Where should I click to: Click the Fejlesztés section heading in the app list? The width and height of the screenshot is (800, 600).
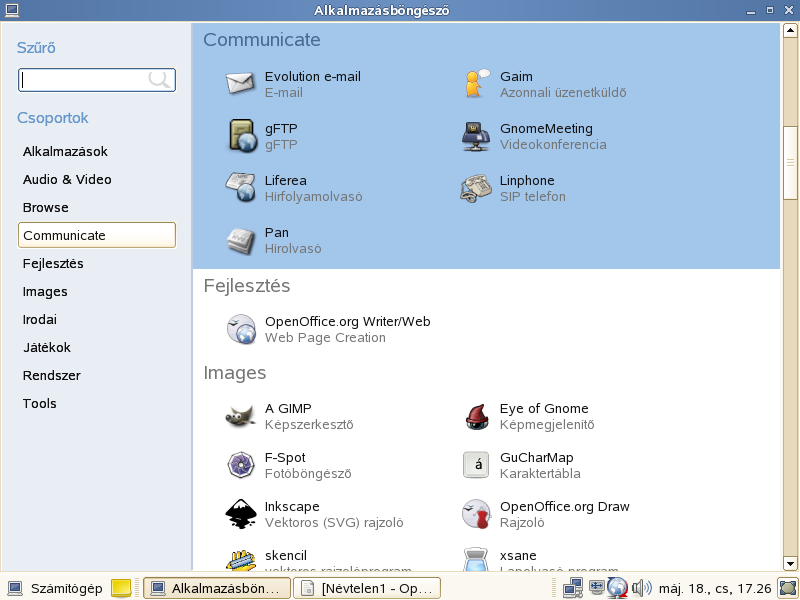pos(247,286)
